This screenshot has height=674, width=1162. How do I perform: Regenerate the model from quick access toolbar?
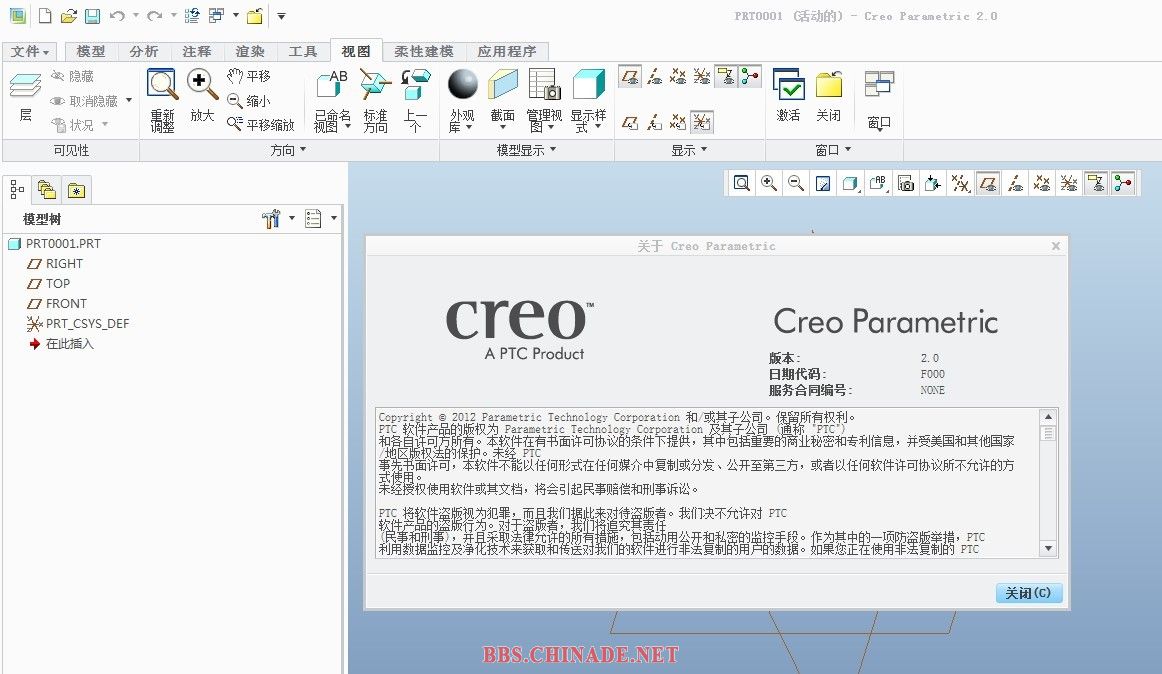(x=192, y=16)
